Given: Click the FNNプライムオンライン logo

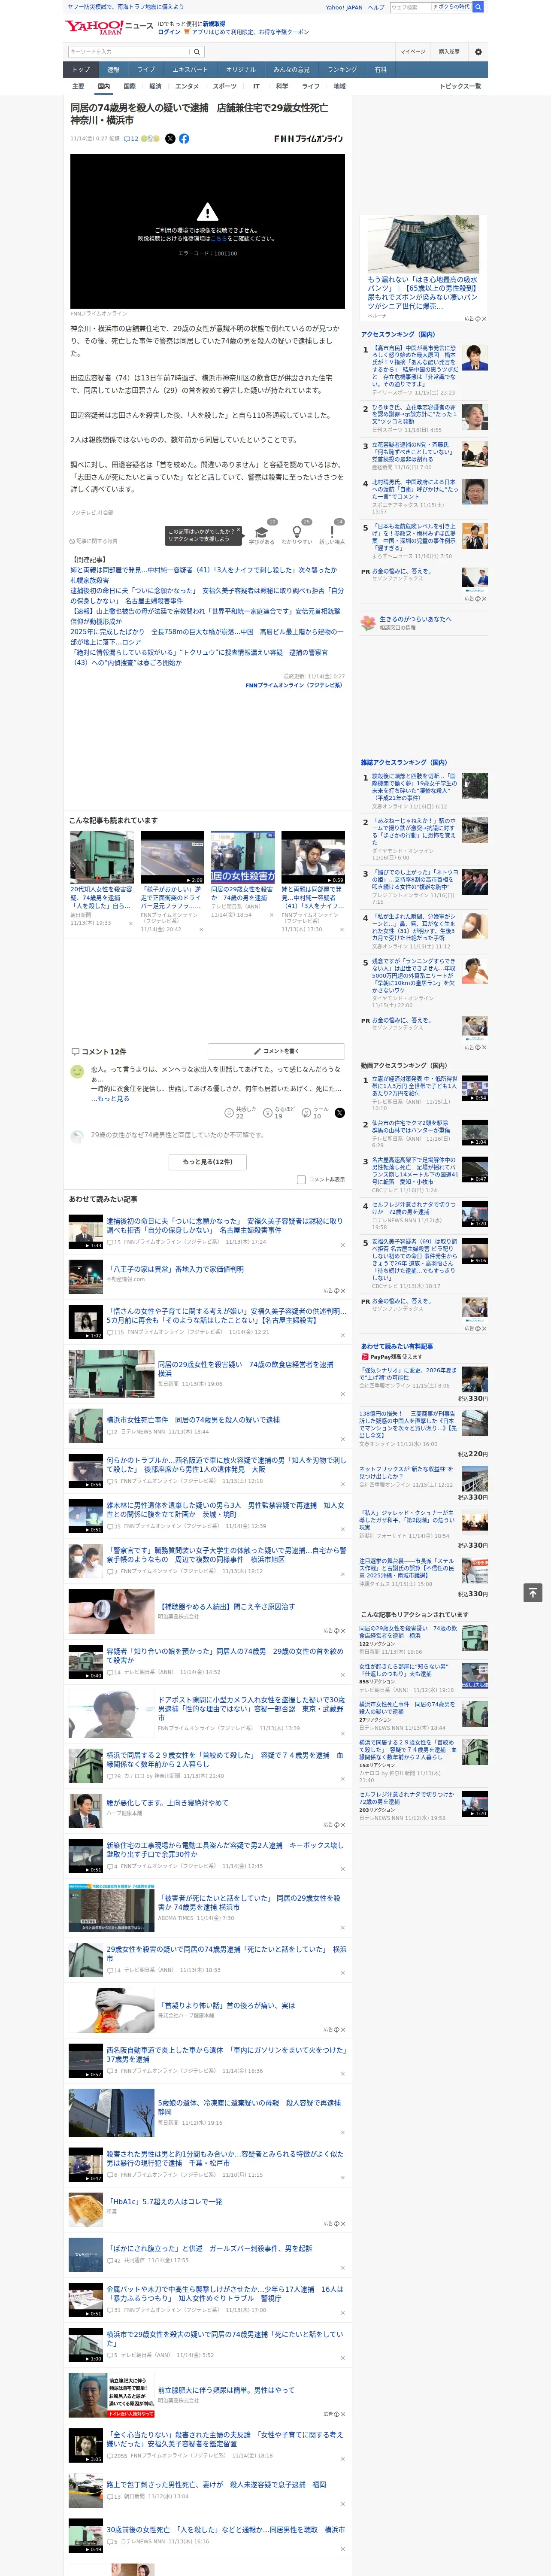Looking at the screenshot, I should pyautogui.click(x=309, y=139).
